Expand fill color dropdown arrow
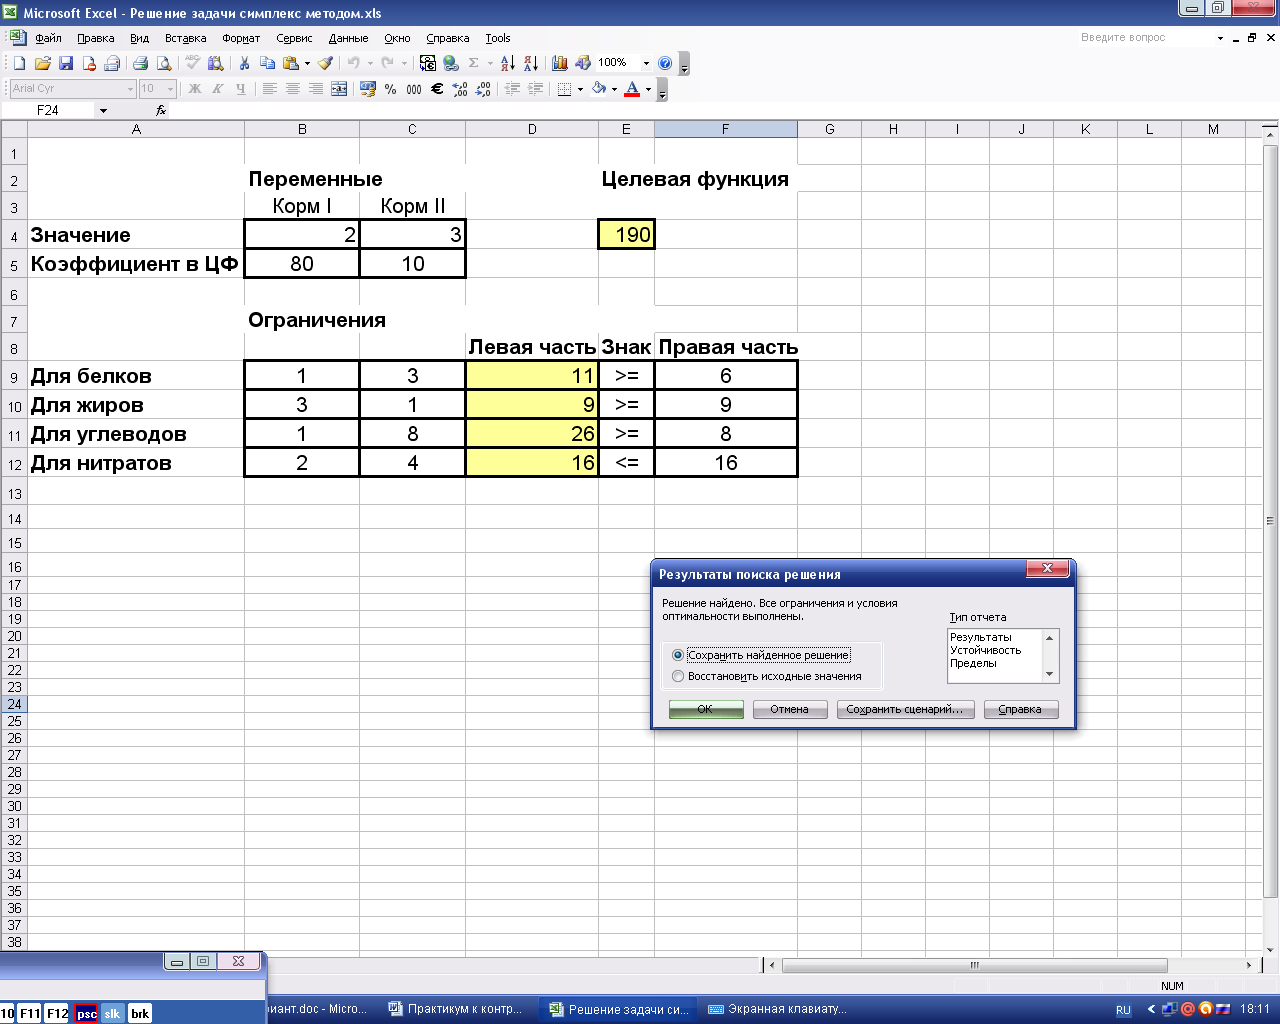 [614, 89]
